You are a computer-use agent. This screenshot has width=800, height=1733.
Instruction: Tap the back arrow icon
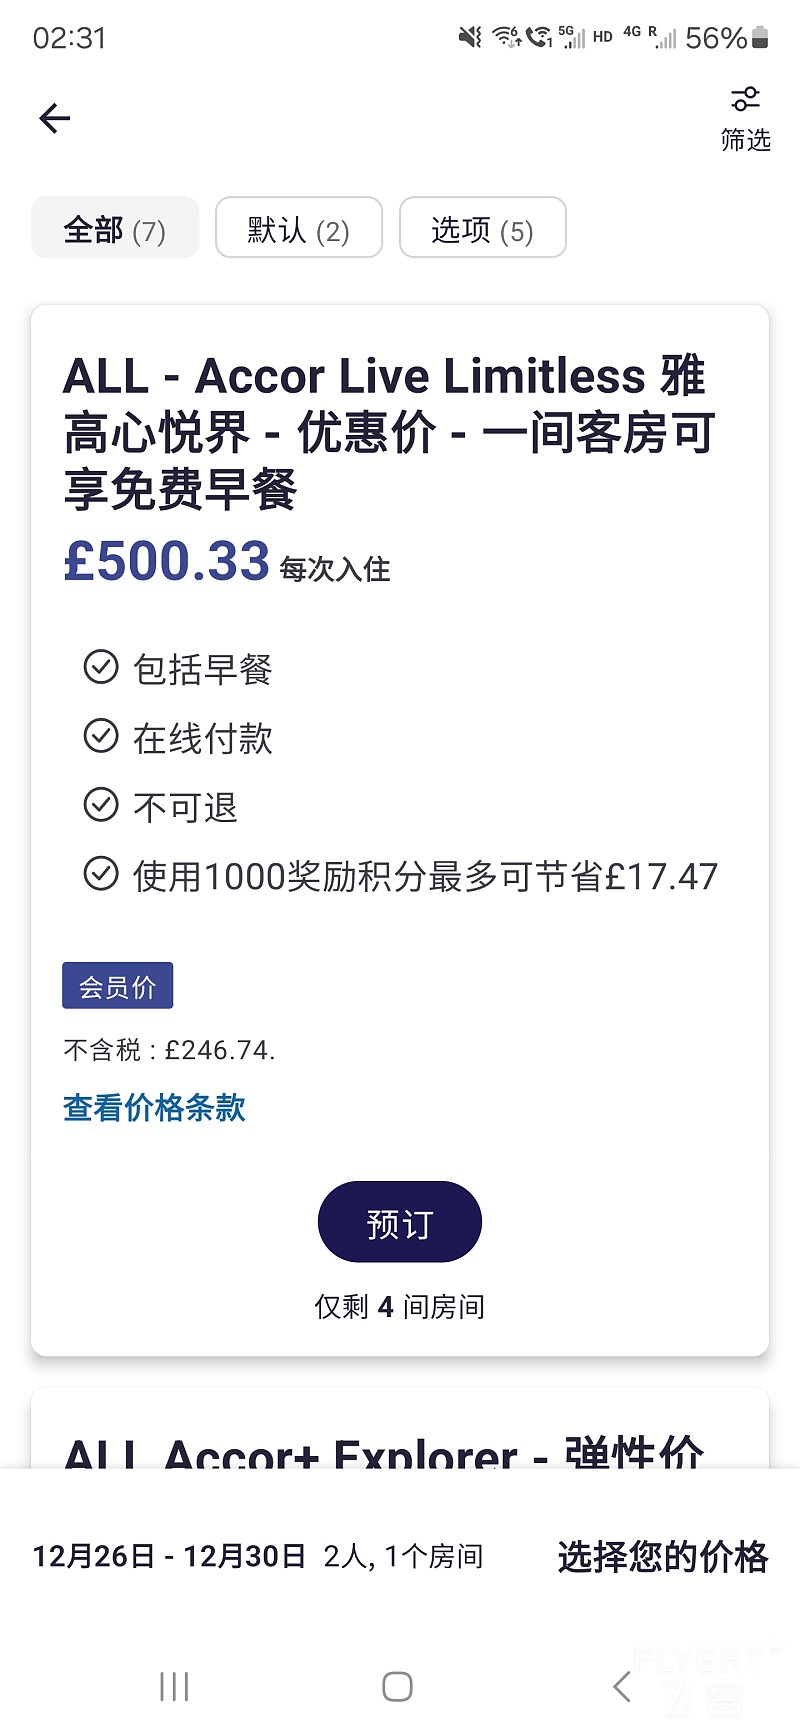(x=55, y=119)
